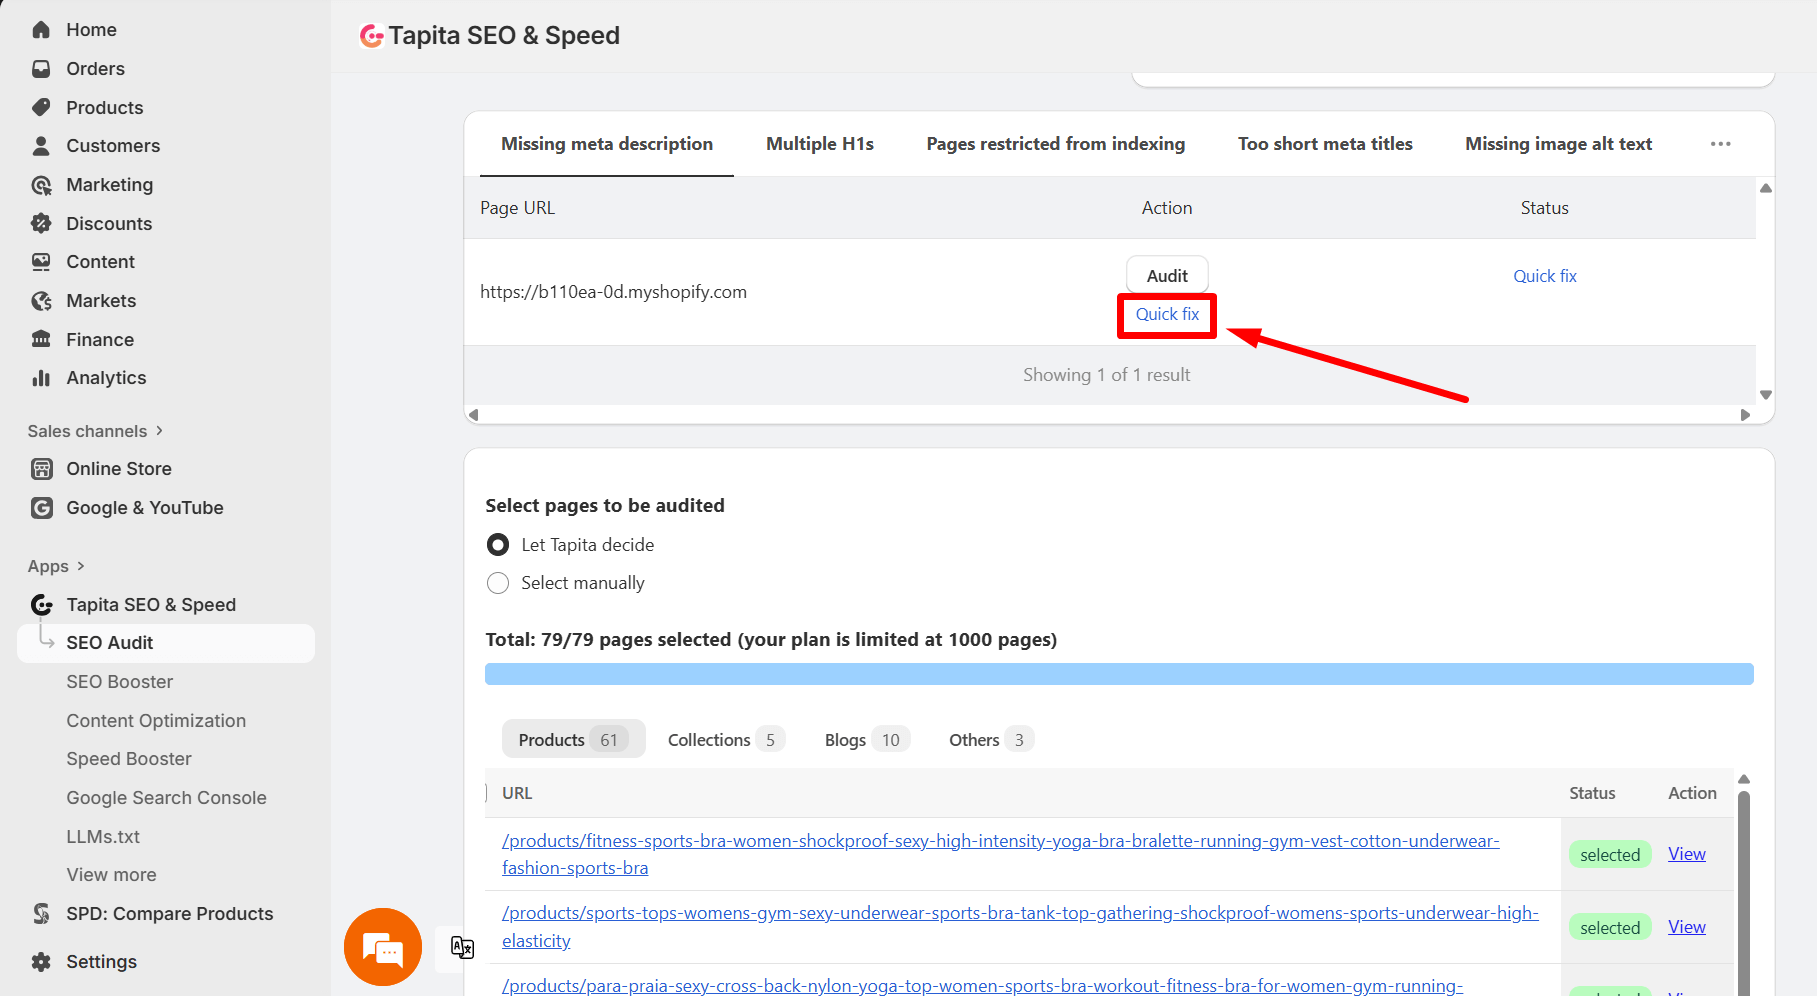The width and height of the screenshot is (1817, 996).
Task: Click the pages selected progress bar
Action: coord(1119,674)
